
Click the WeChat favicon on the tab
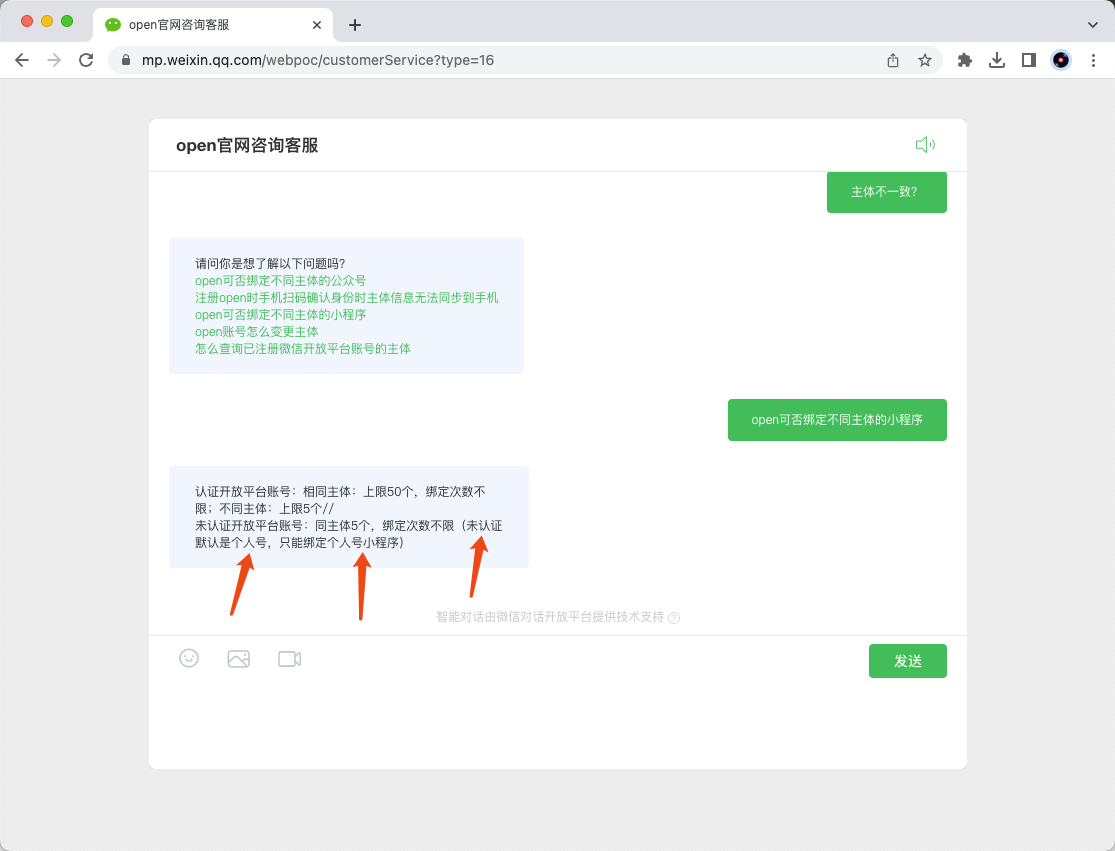click(x=113, y=25)
